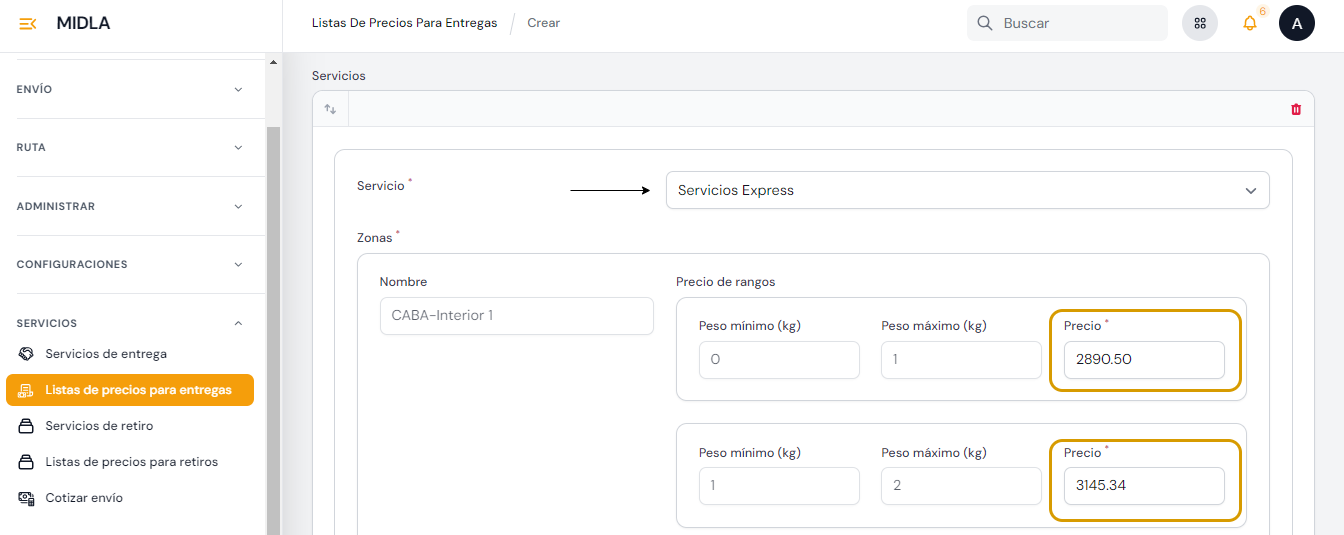
Task: Click Peso mínimo field with value 1
Action: pos(779,486)
